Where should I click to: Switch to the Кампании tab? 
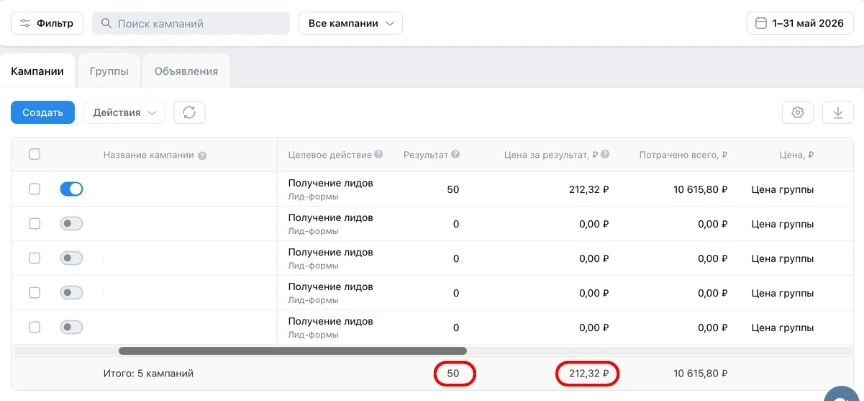click(37, 71)
